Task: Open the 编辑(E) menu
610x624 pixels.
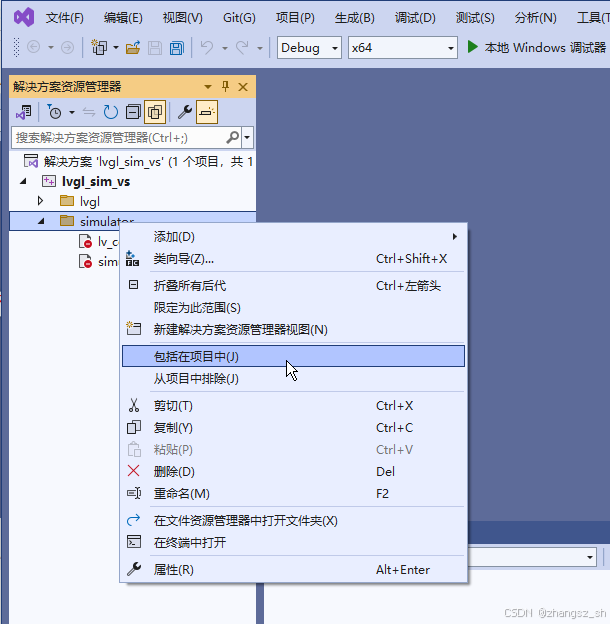Action: [123, 18]
